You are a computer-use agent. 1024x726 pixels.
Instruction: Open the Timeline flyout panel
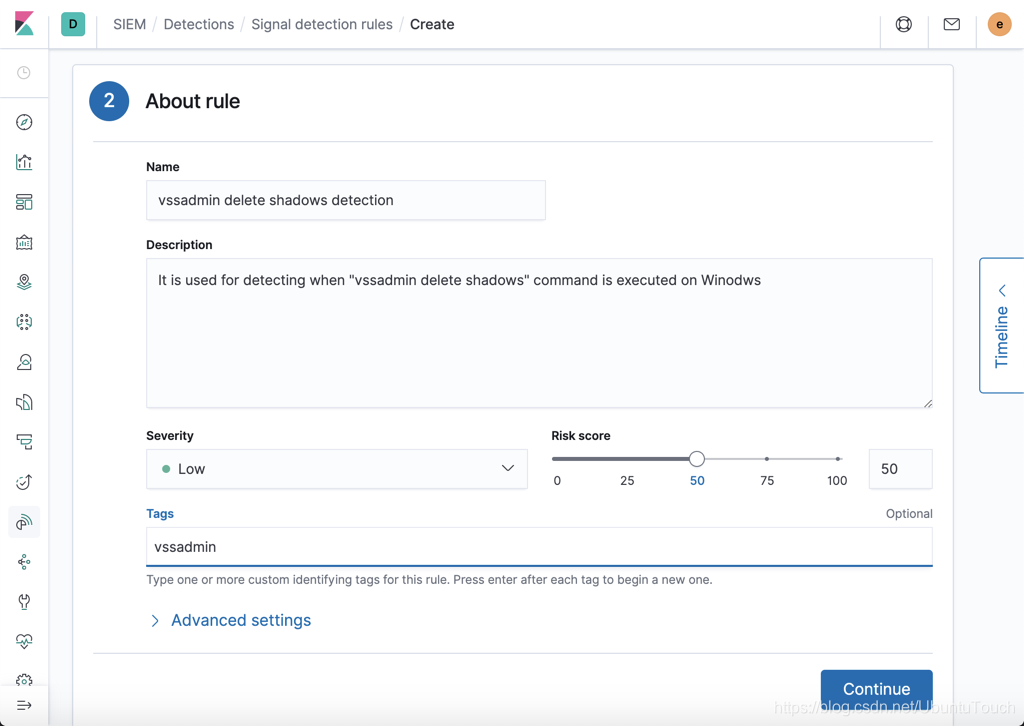1001,326
